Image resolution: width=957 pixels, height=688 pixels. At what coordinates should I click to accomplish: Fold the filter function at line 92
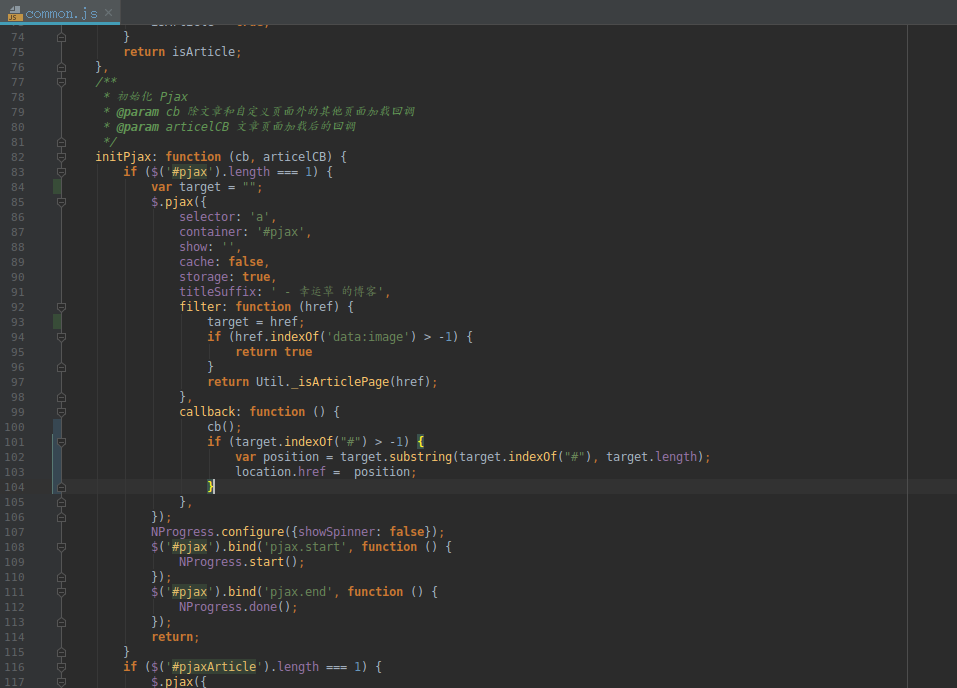click(62, 307)
